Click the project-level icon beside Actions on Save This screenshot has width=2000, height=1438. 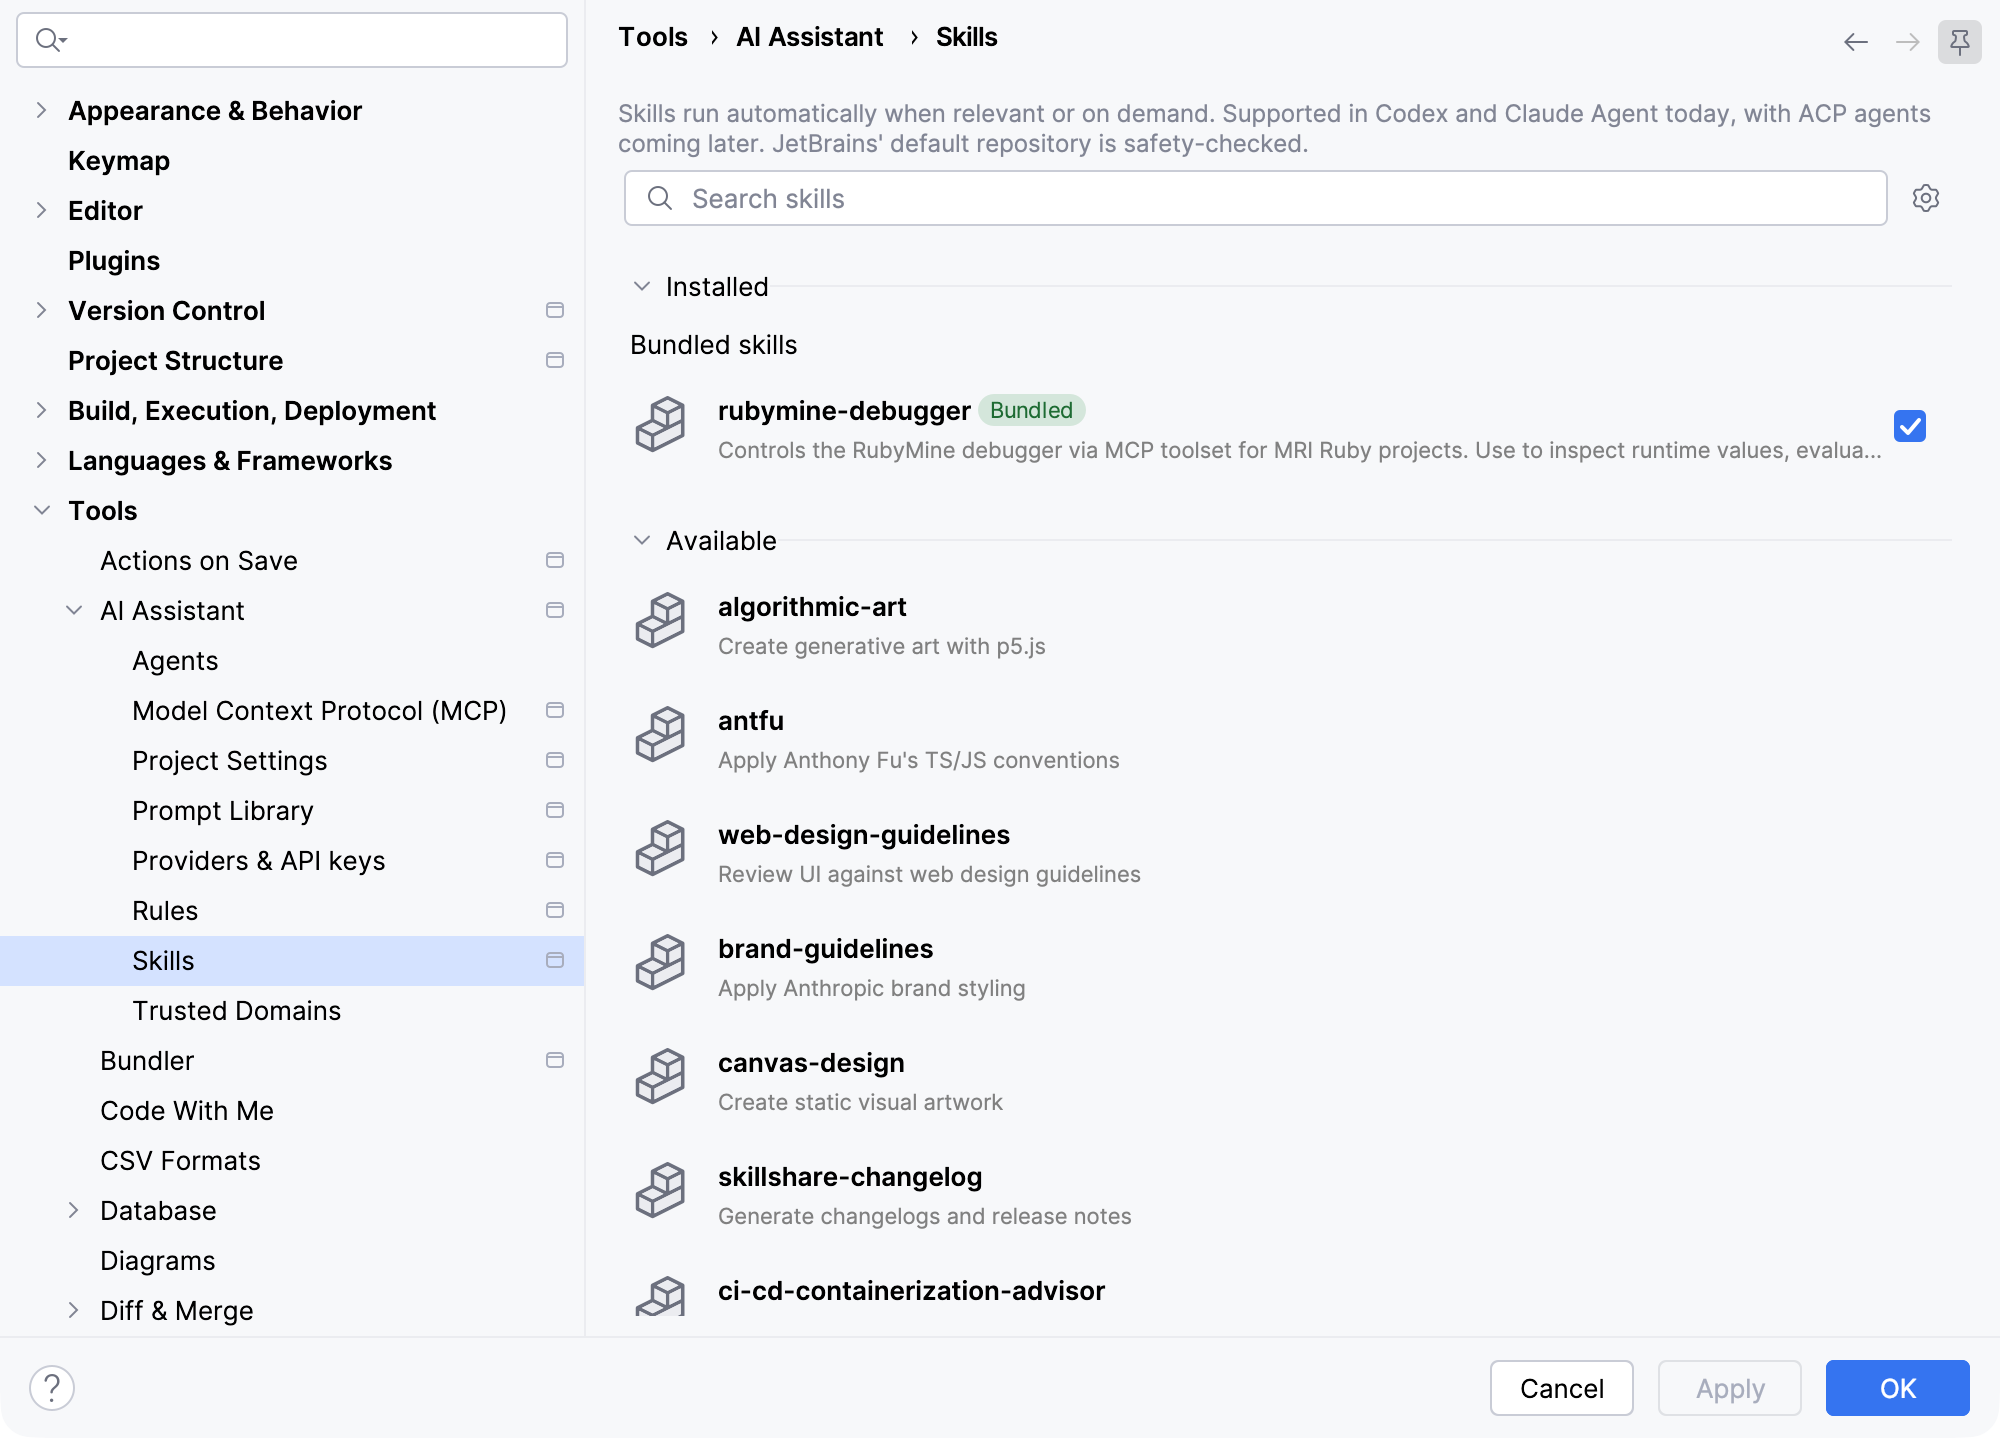click(555, 560)
